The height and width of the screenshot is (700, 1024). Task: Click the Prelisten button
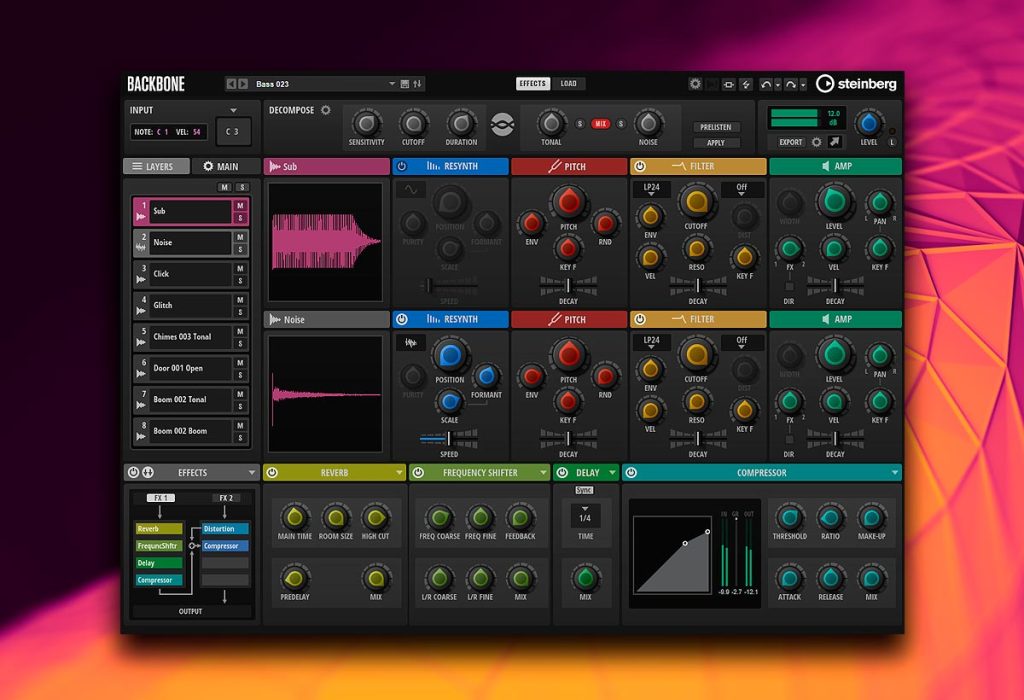[716, 127]
